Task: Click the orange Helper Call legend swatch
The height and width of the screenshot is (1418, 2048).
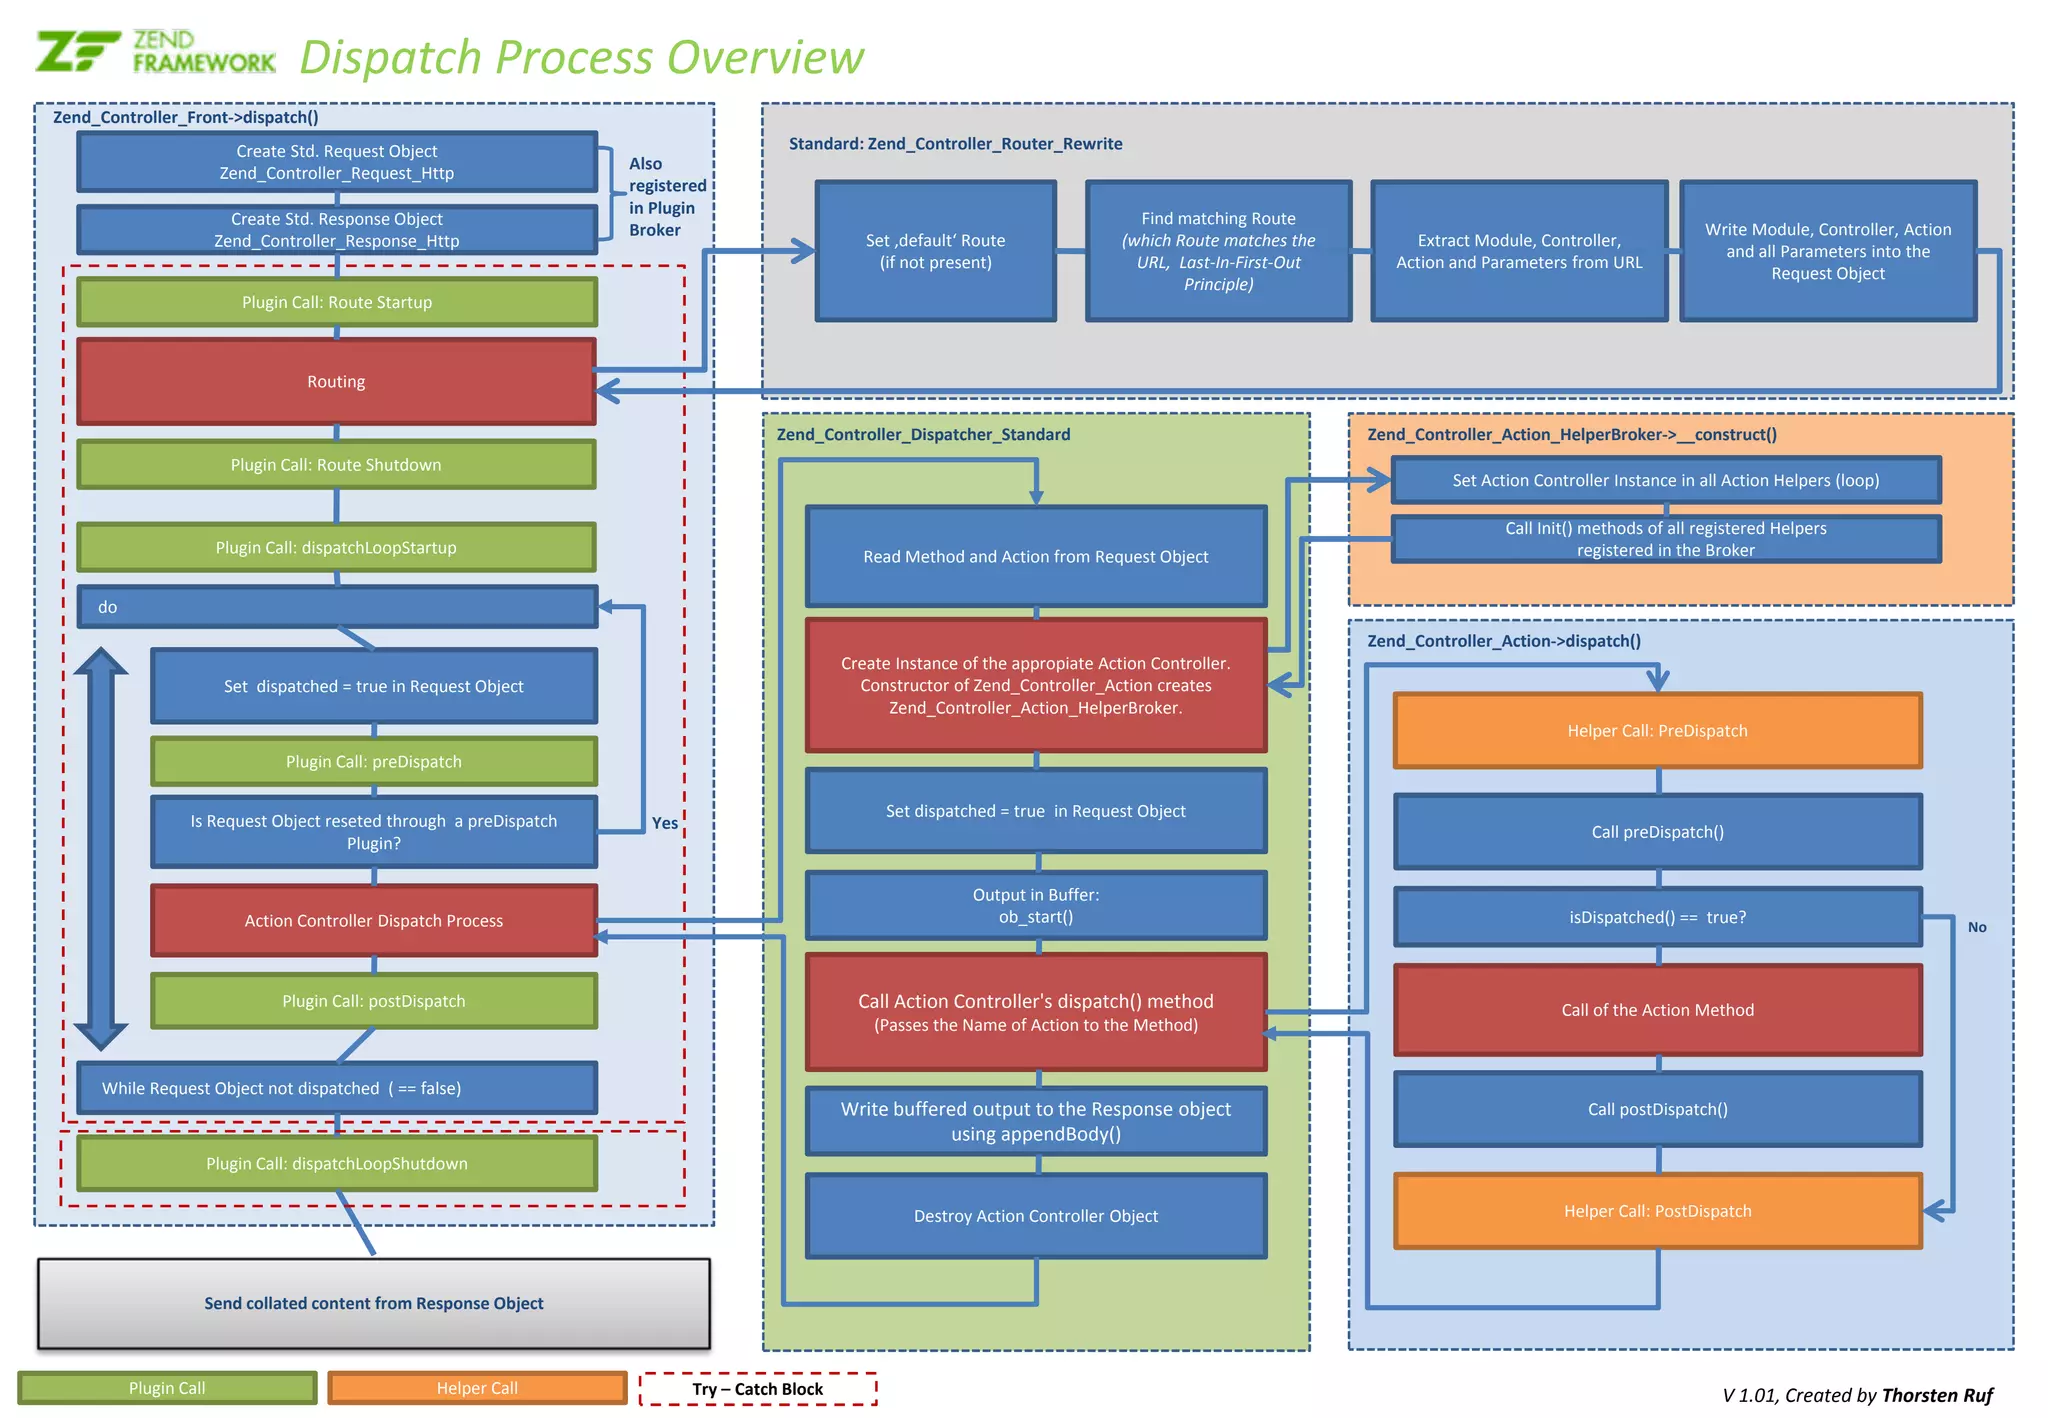Action: coord(477,1388)
